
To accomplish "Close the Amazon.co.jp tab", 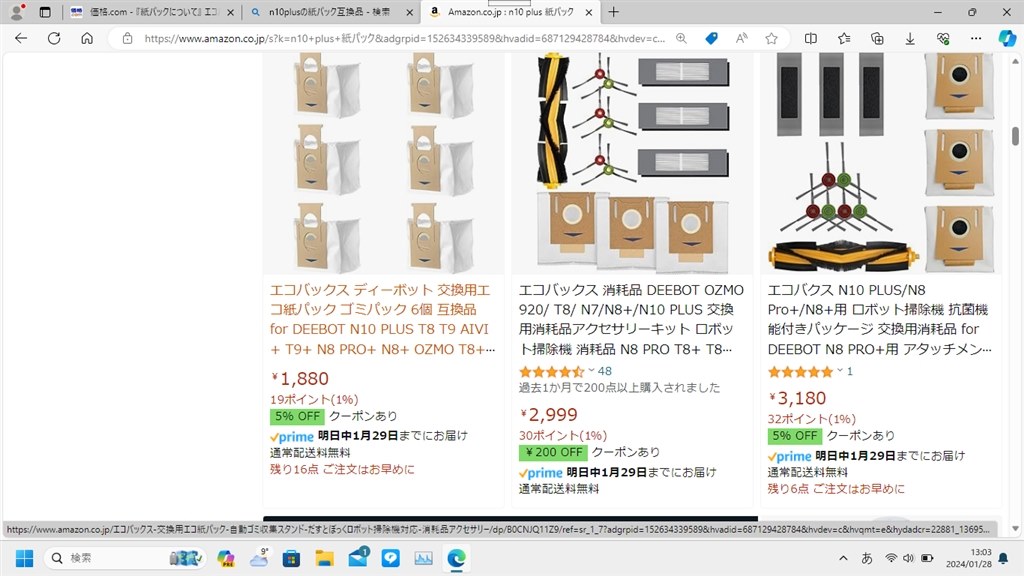I will click(x=588, y=12).
